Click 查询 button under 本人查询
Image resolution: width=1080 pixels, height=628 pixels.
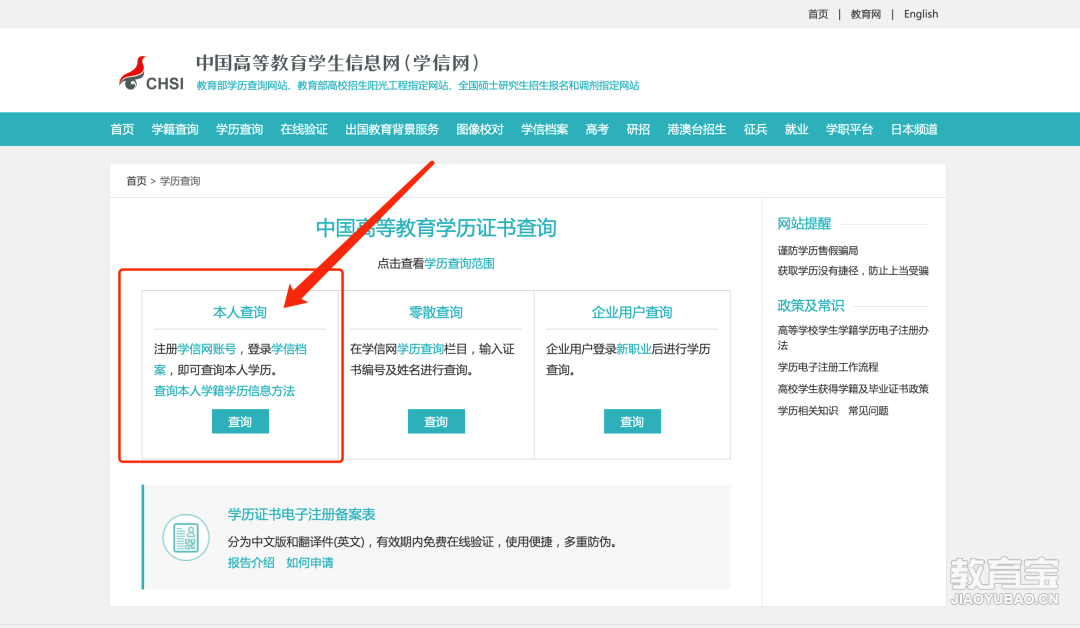(x=240, y=421)
